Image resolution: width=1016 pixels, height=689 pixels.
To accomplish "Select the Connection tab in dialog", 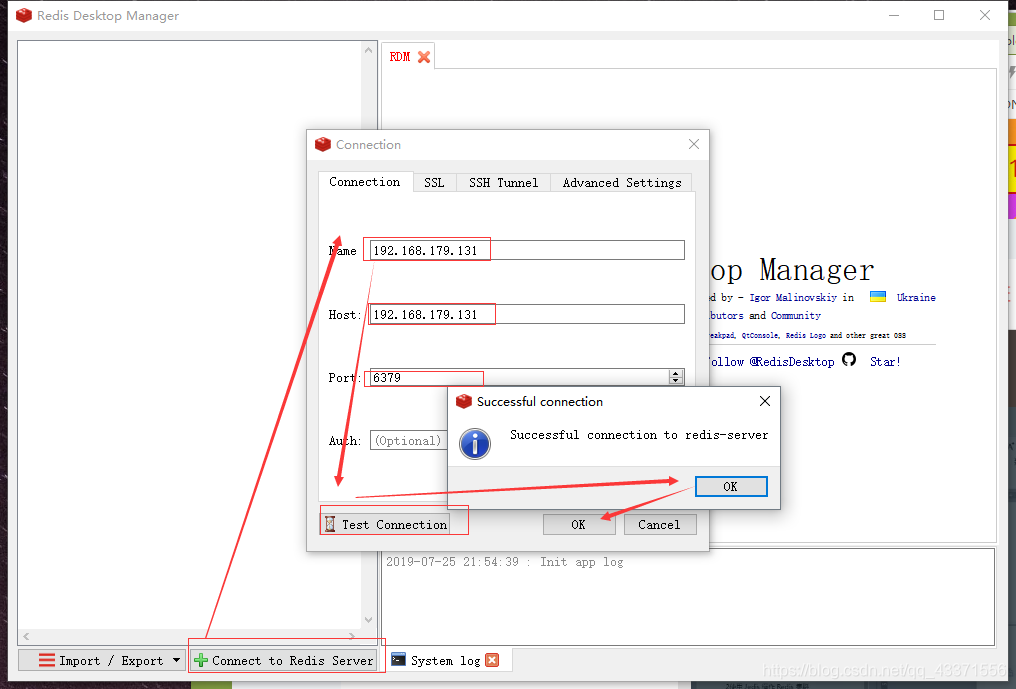I will [x=365, y=181].
